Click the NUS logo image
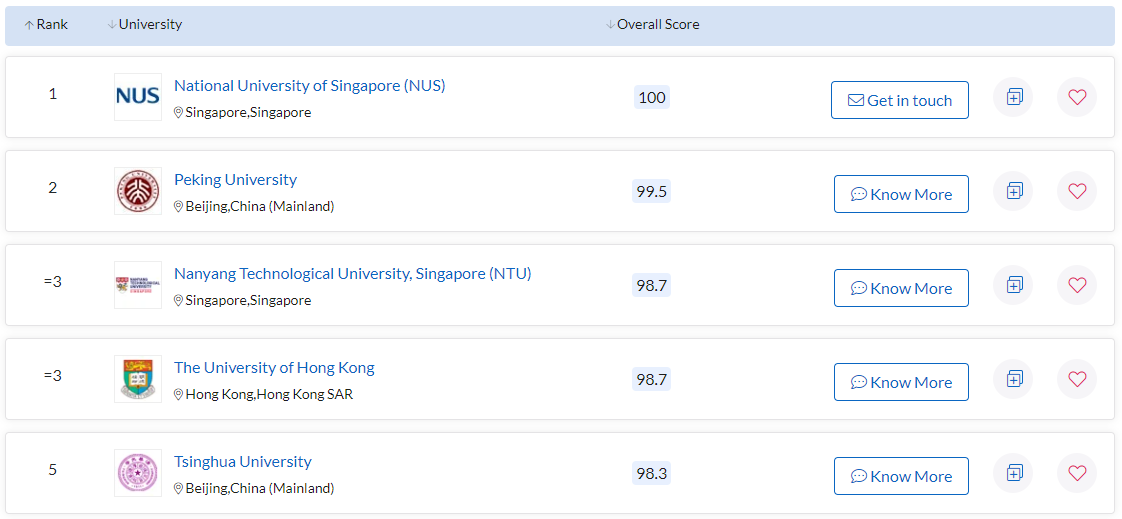 pyautogui.click(x=138, y=97)
